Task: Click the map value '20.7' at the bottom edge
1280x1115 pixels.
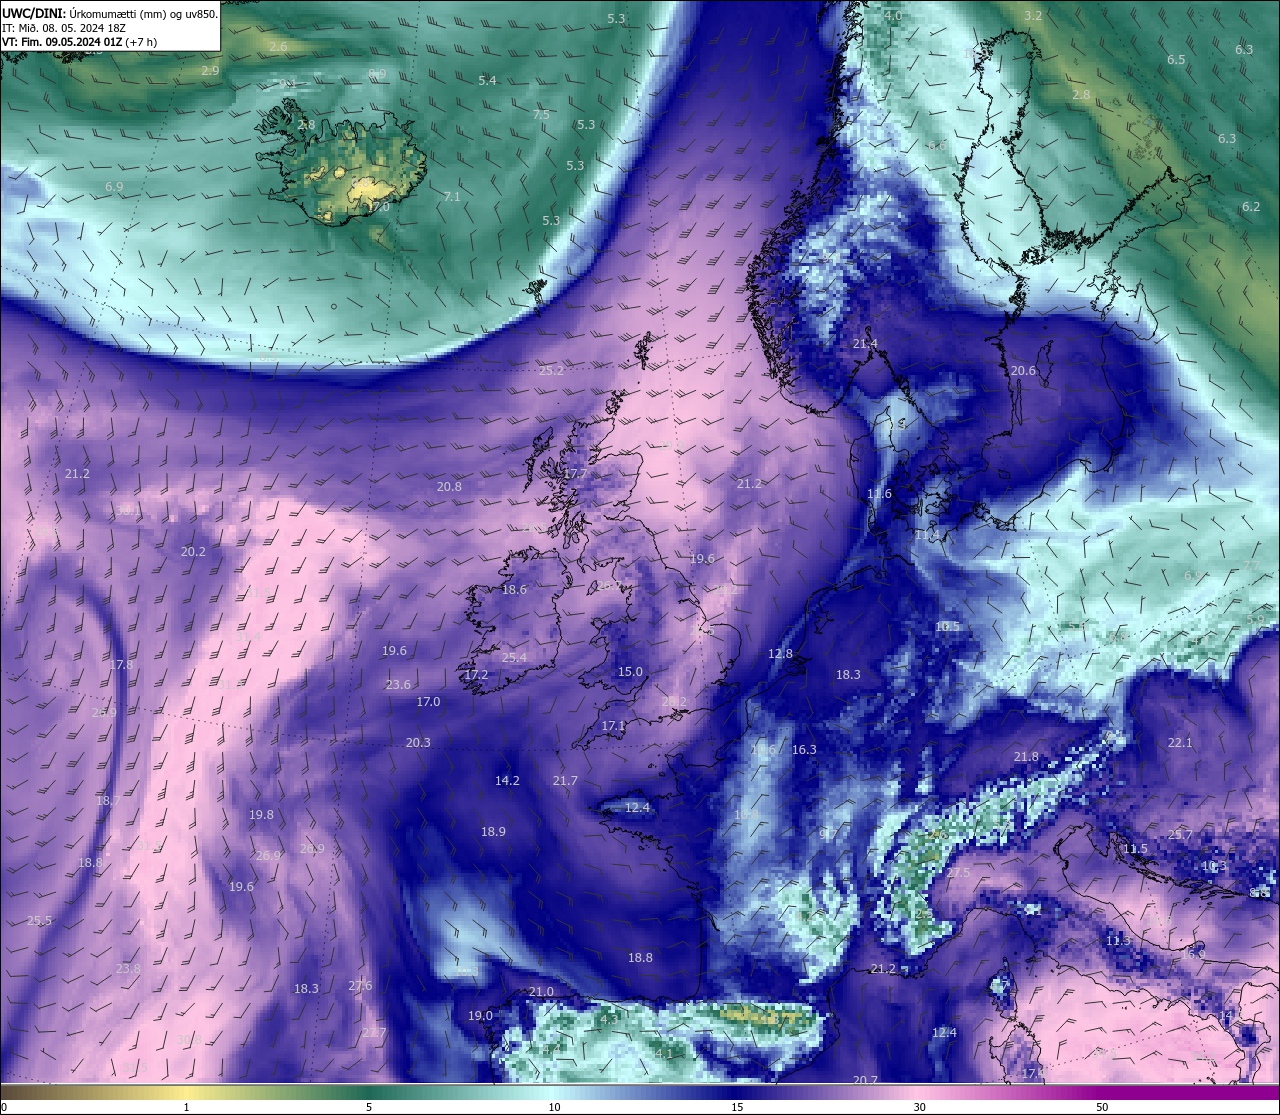Action: point(865,1081)
